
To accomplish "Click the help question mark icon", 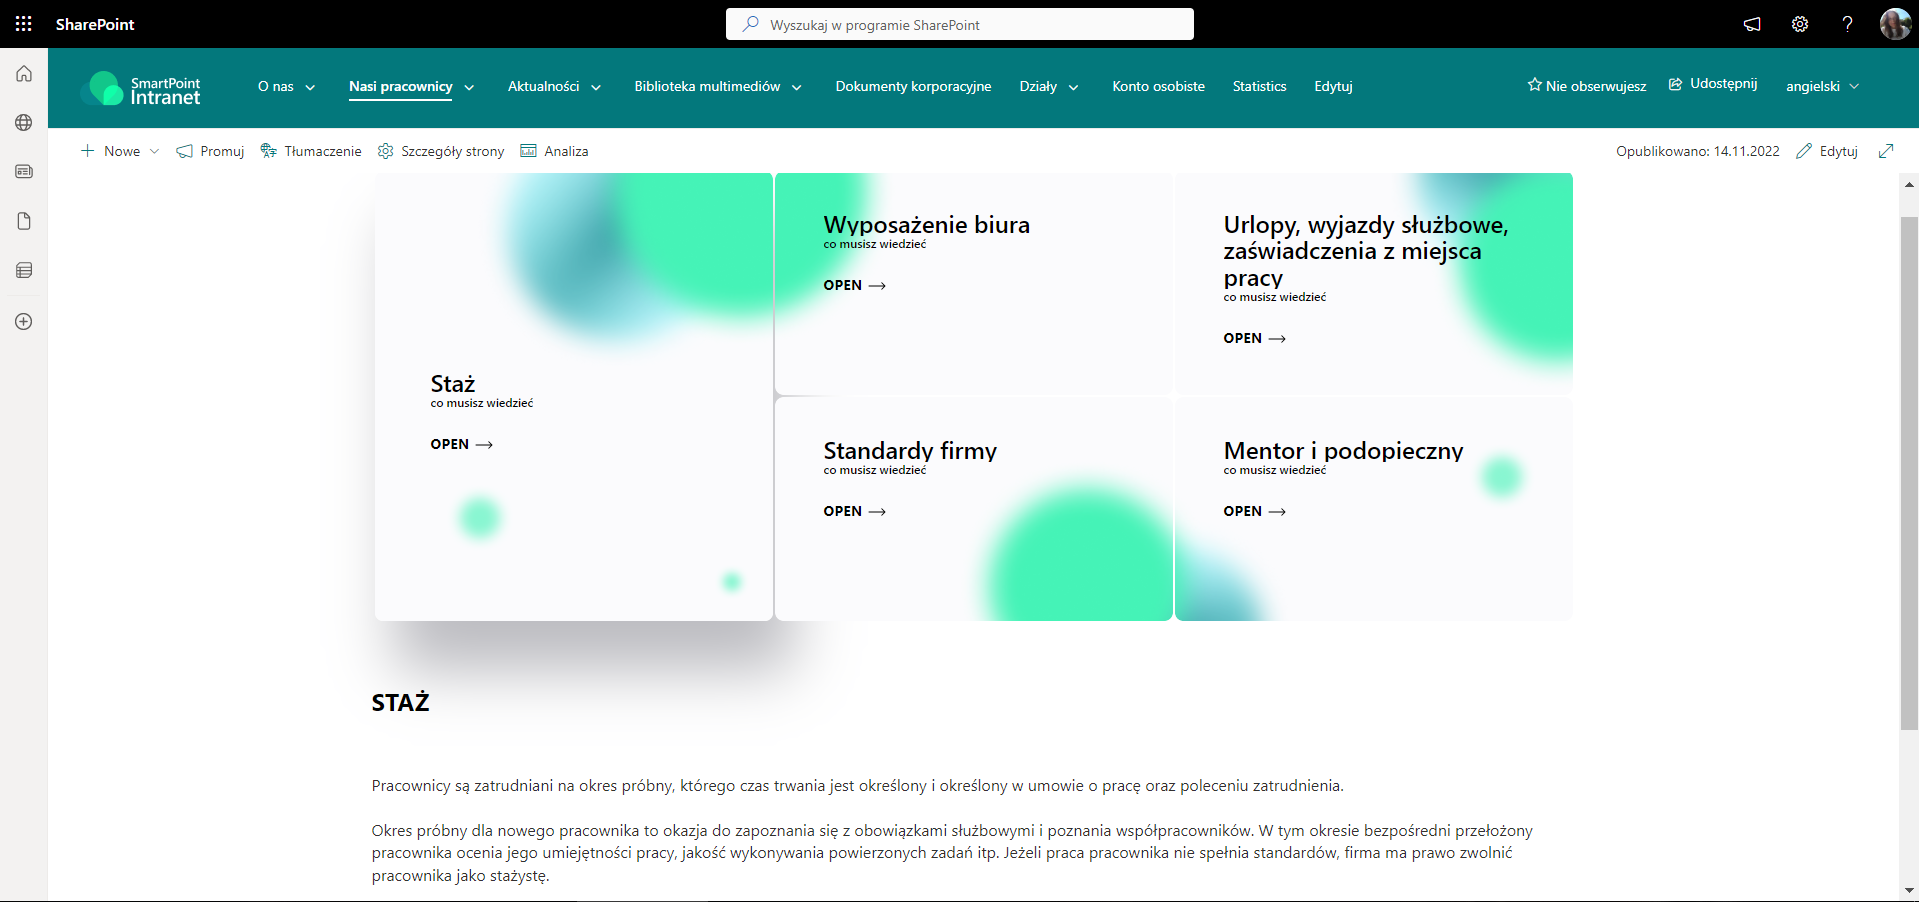I will (1847, 24).
